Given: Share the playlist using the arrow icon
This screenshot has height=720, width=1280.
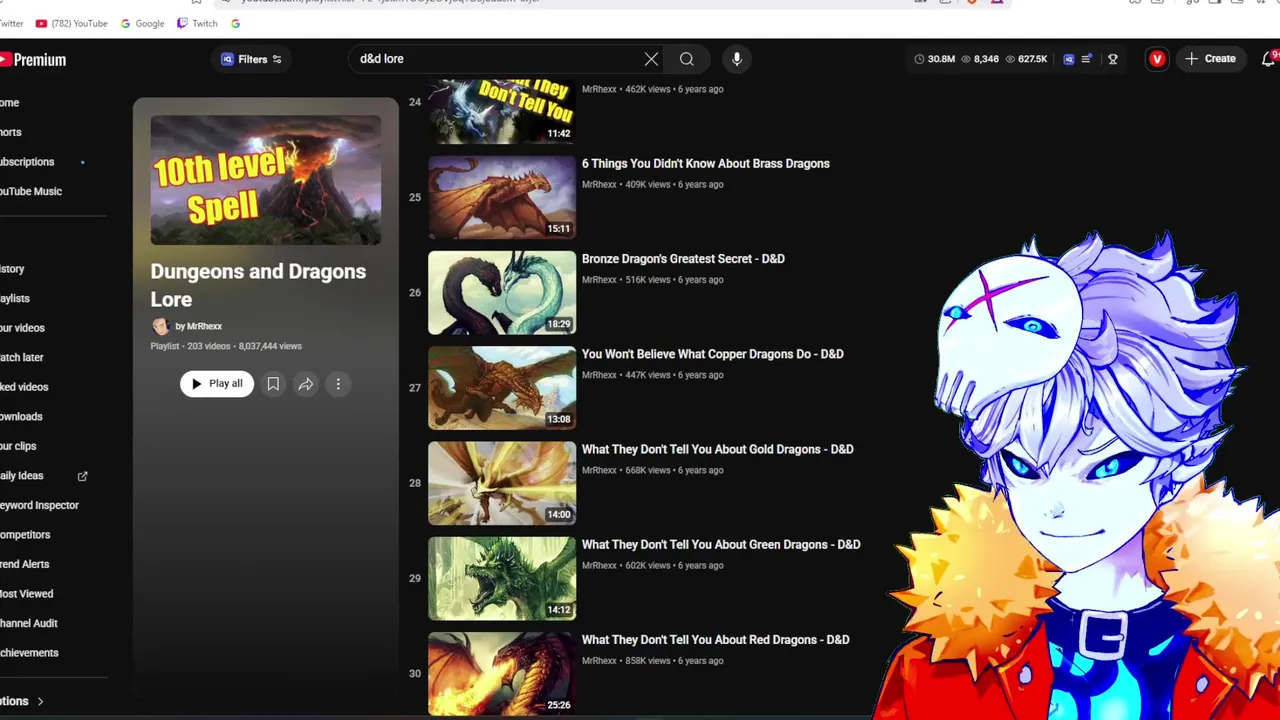Looking at the screenshot, I should pos(306,384).
